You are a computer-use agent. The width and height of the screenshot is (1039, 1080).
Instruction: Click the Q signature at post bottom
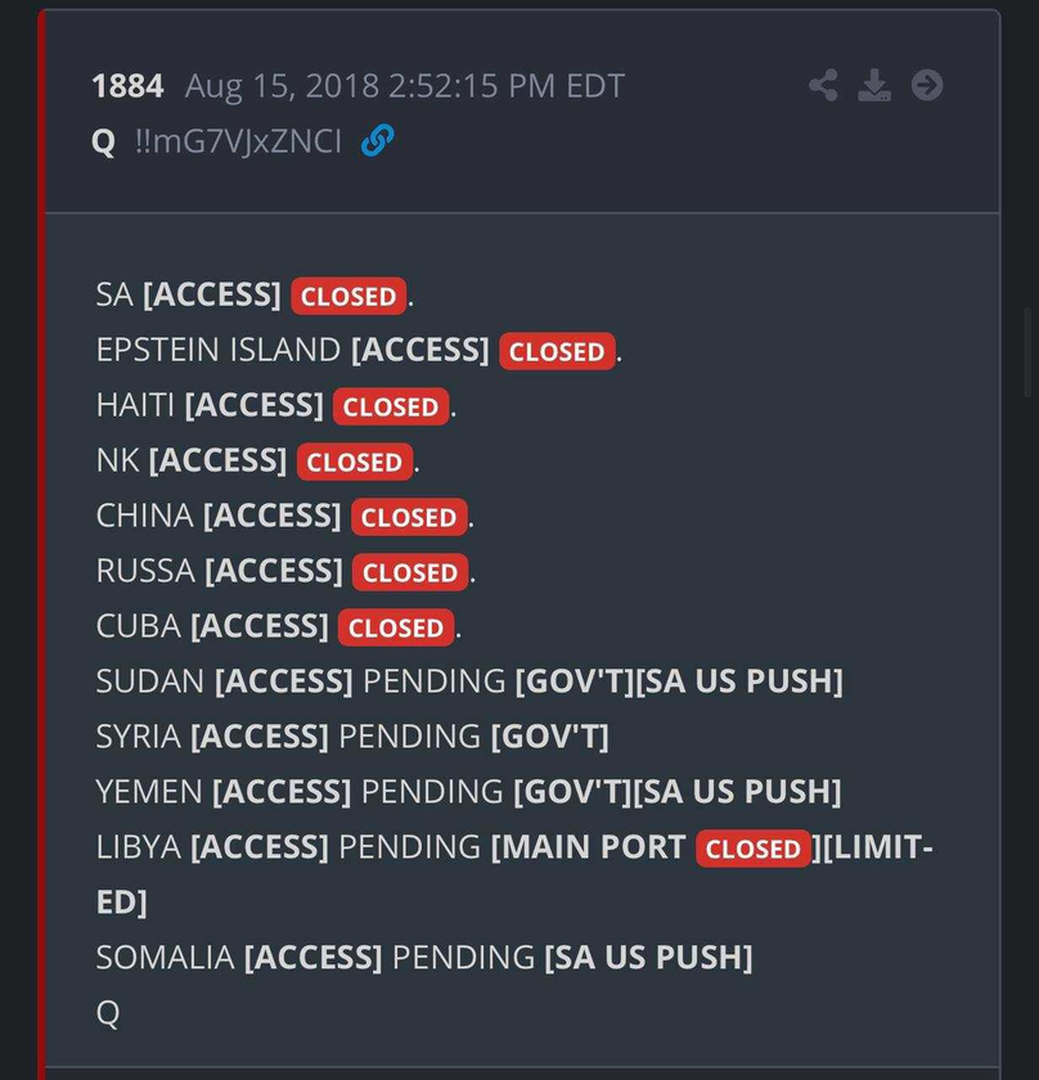click(x=107, y=1013)
